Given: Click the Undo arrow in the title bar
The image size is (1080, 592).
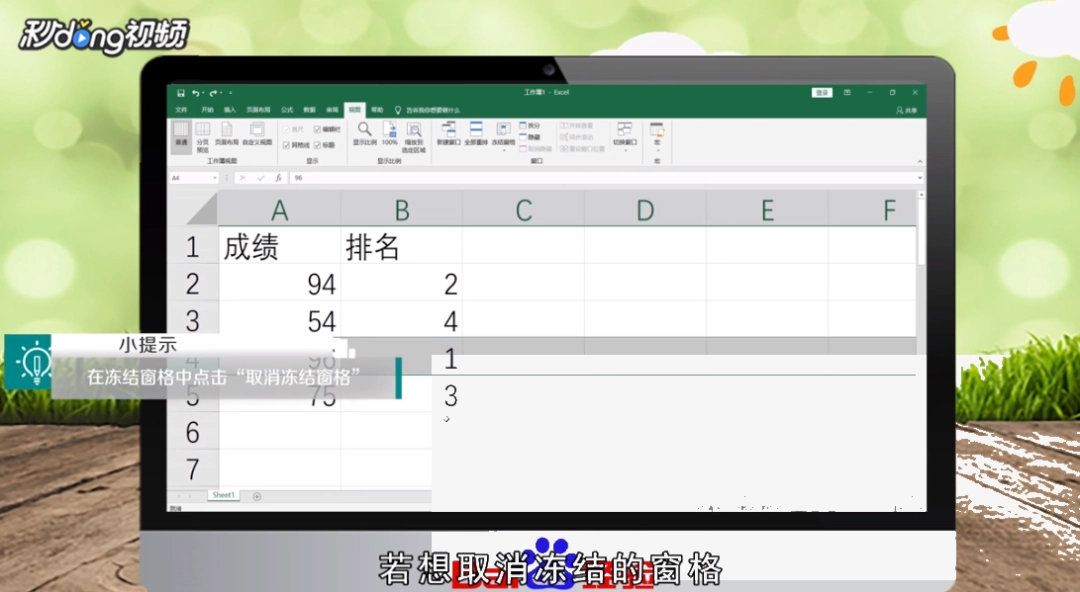Looking at the screenshot, I should tap(196, 93).
